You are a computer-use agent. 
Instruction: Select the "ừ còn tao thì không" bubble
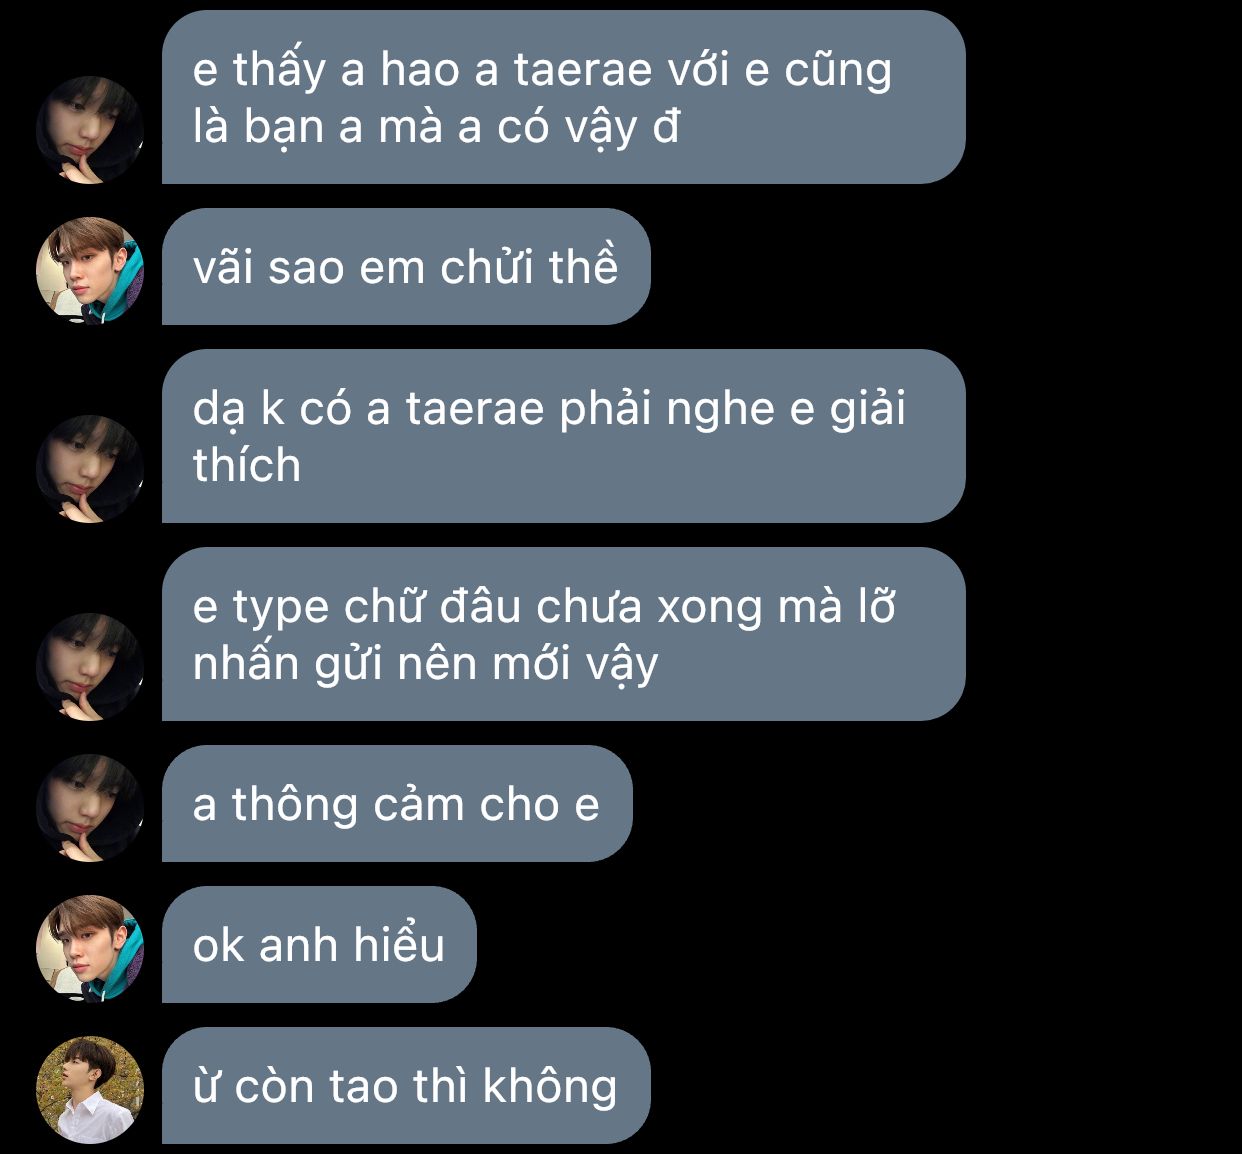click(x=406, y=1086)
